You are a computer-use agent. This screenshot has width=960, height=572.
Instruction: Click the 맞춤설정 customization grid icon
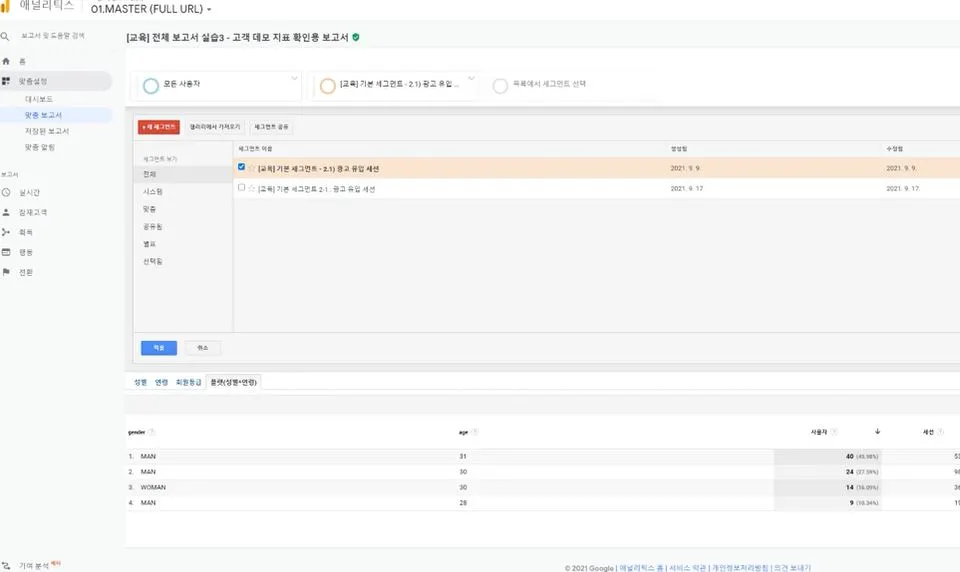(x=6, y=81)
